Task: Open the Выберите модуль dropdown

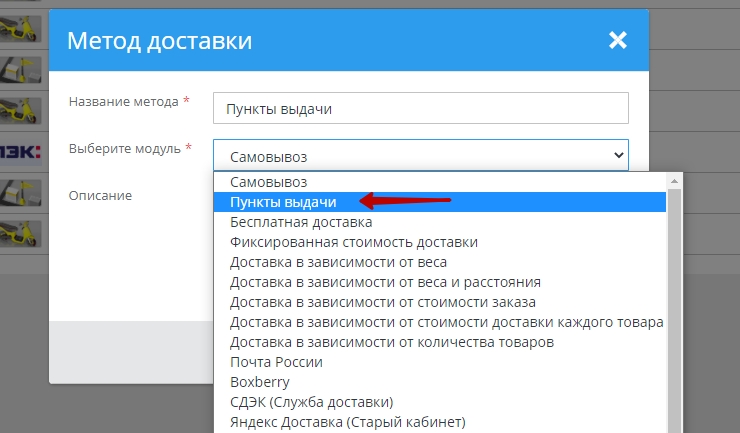Action: pos(420,155)
